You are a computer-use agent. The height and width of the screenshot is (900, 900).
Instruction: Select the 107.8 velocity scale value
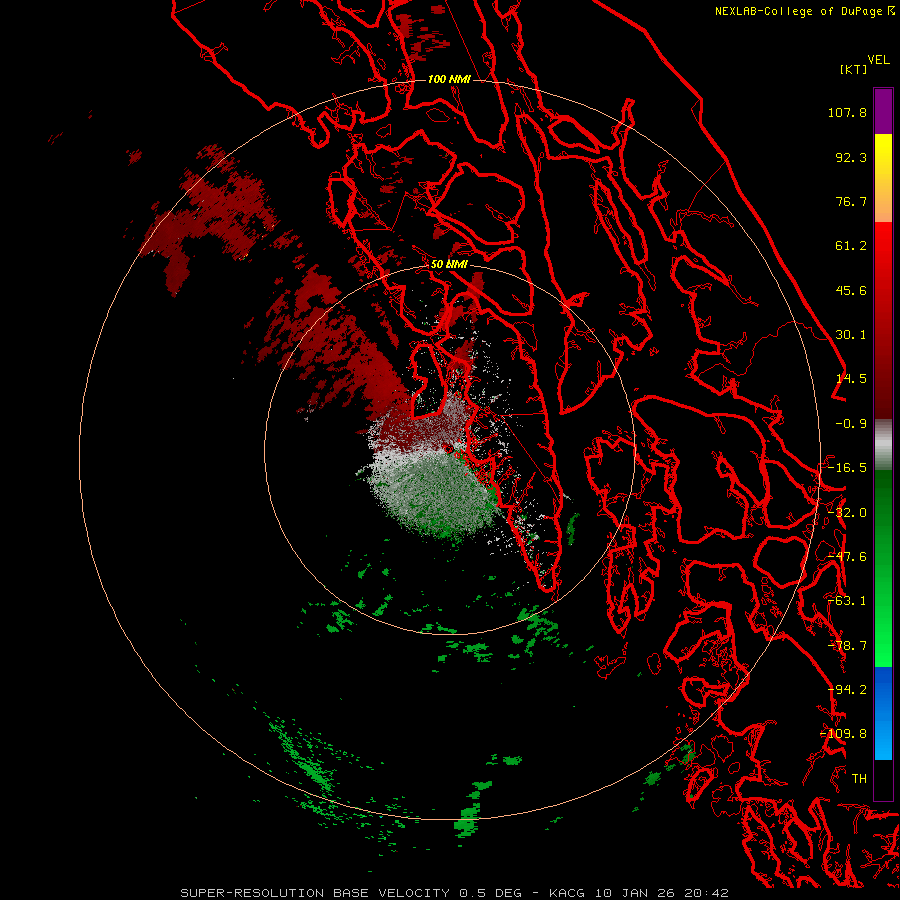point(847,112)
